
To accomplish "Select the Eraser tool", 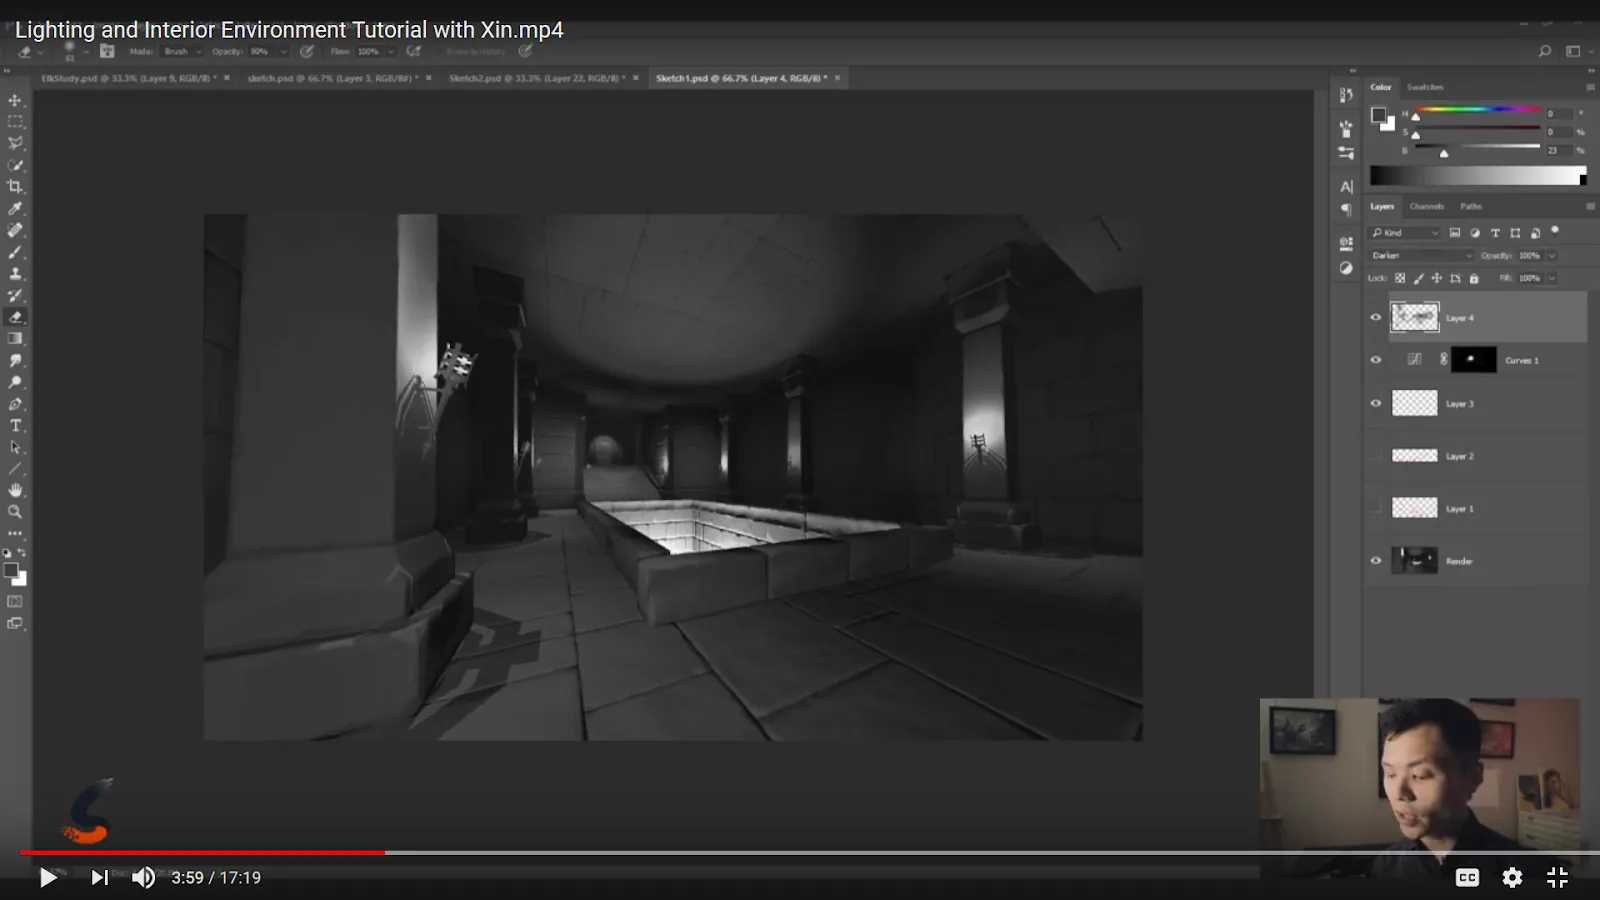I will click(x=15, y=317).
